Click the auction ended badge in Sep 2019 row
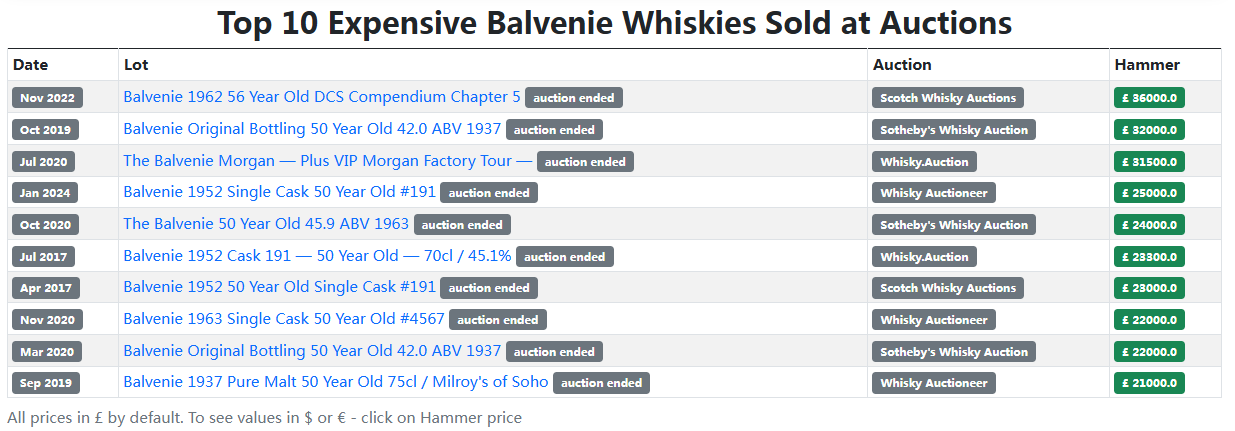Screen dimensions: 1235x431 601,383
